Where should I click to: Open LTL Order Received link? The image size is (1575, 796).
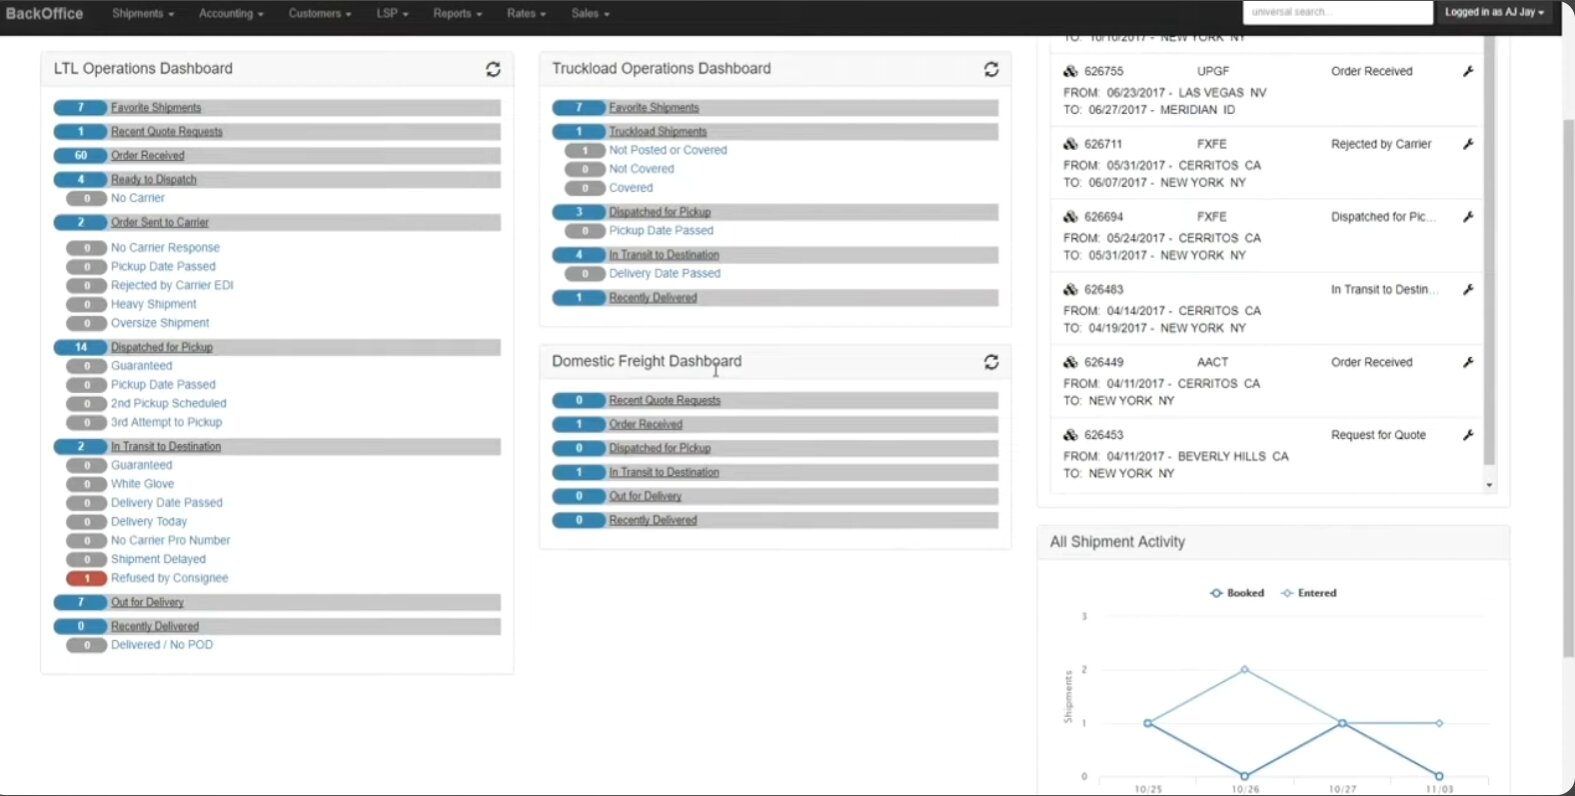[148, 156]
